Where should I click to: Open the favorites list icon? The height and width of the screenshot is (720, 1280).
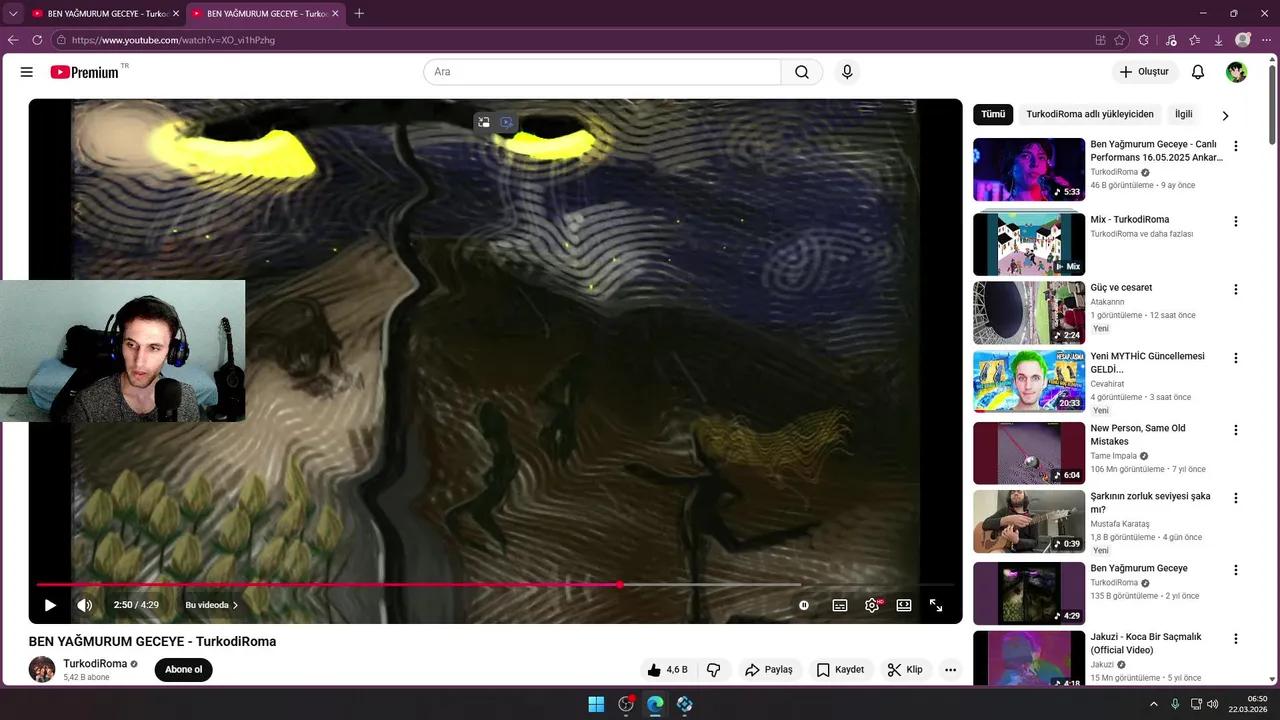[1195, 40]
